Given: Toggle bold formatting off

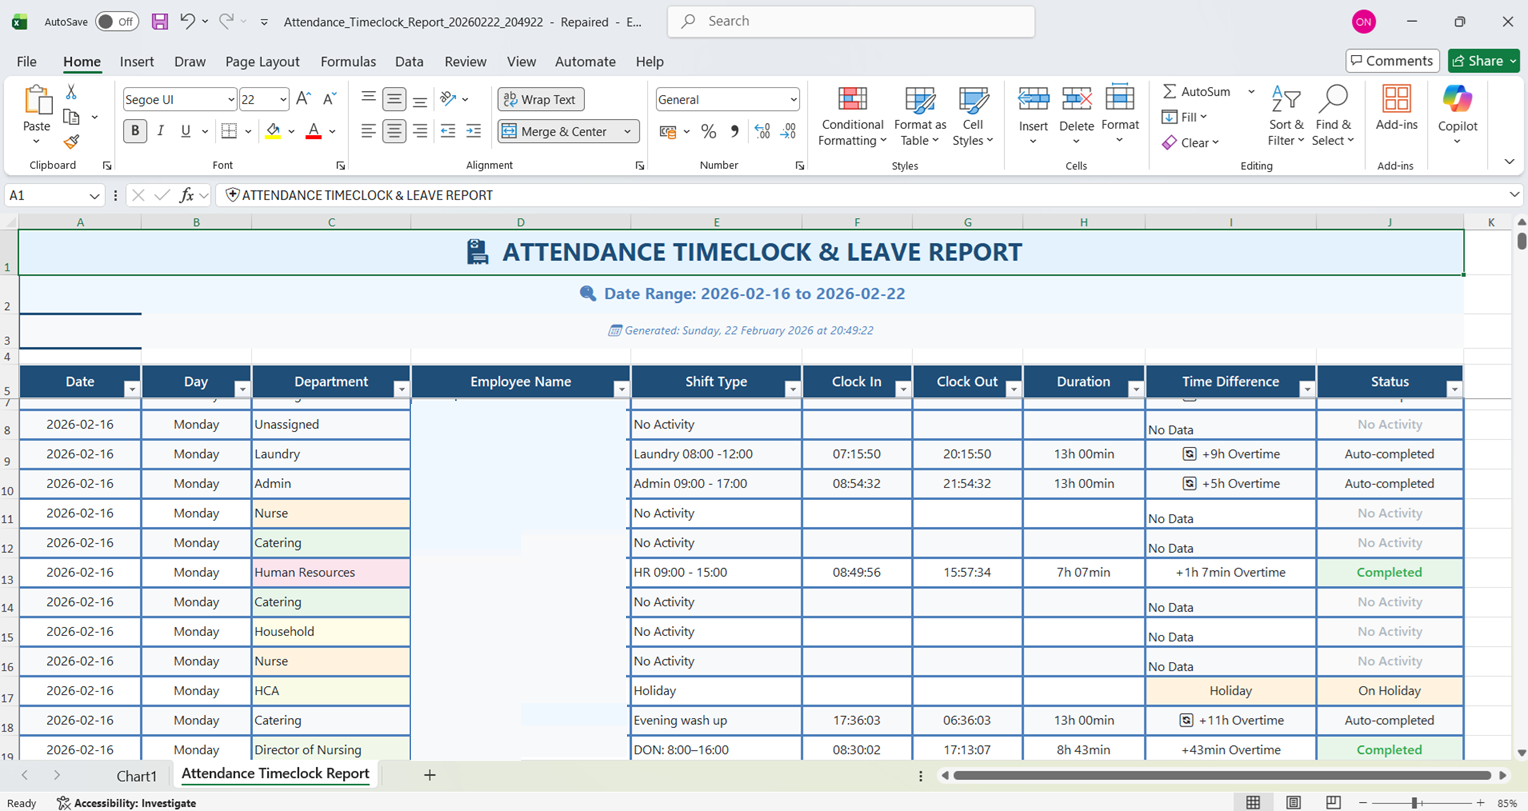Looking at the screenshot, I should pos(134,131).
